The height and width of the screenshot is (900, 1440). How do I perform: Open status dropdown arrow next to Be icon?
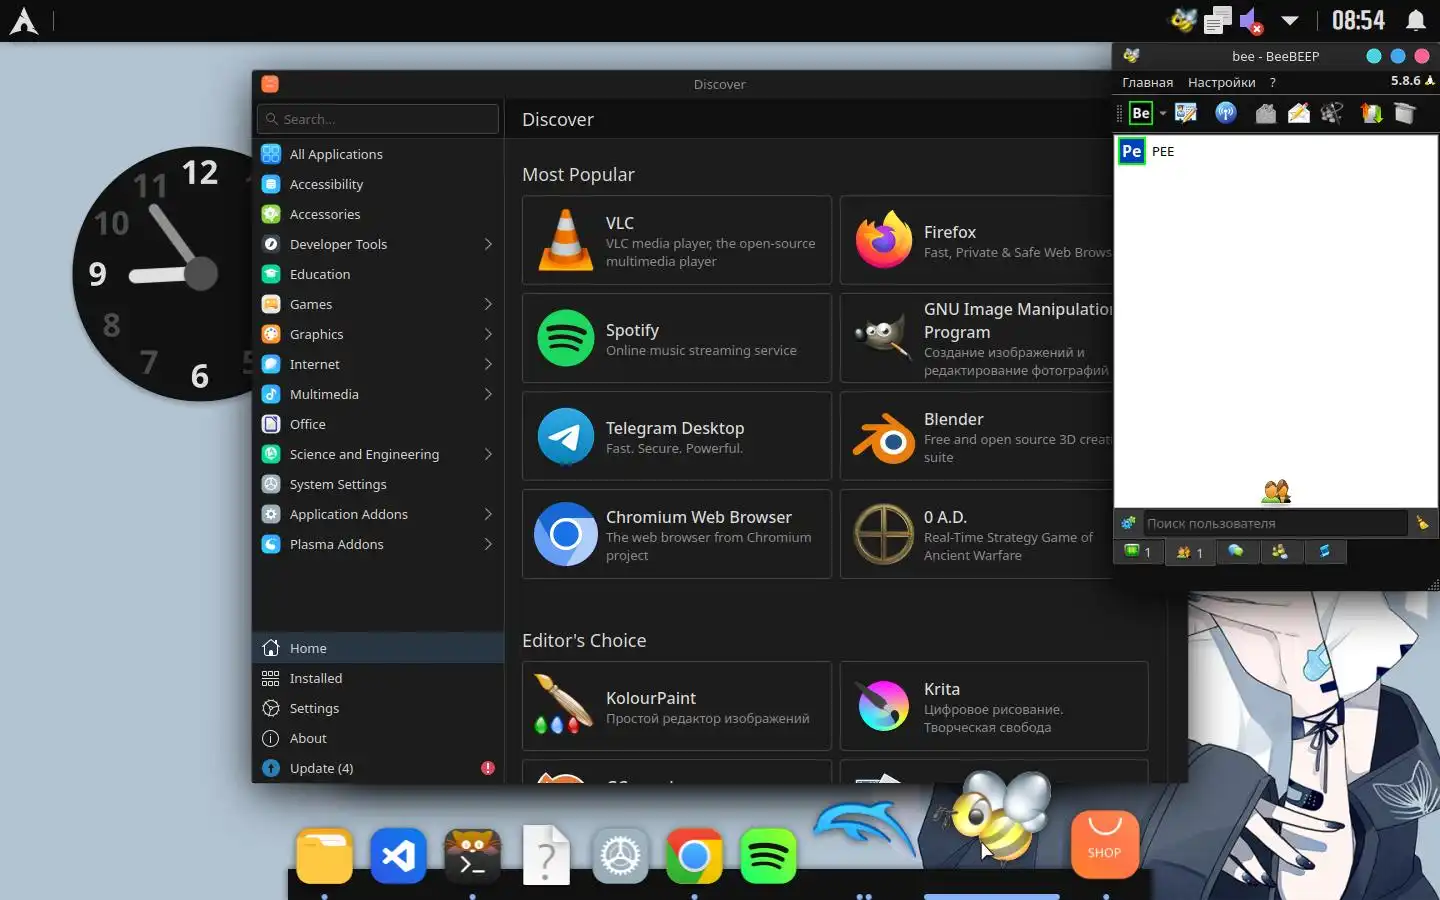1162,113
